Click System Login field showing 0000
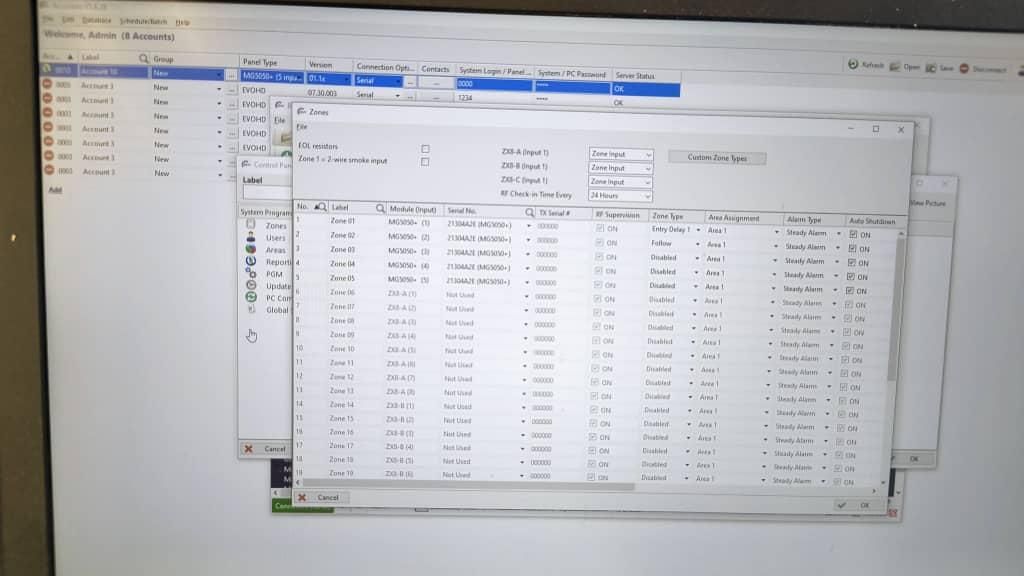The height and width of the screenshot is (576, 1024). click(x=494, y=84)
